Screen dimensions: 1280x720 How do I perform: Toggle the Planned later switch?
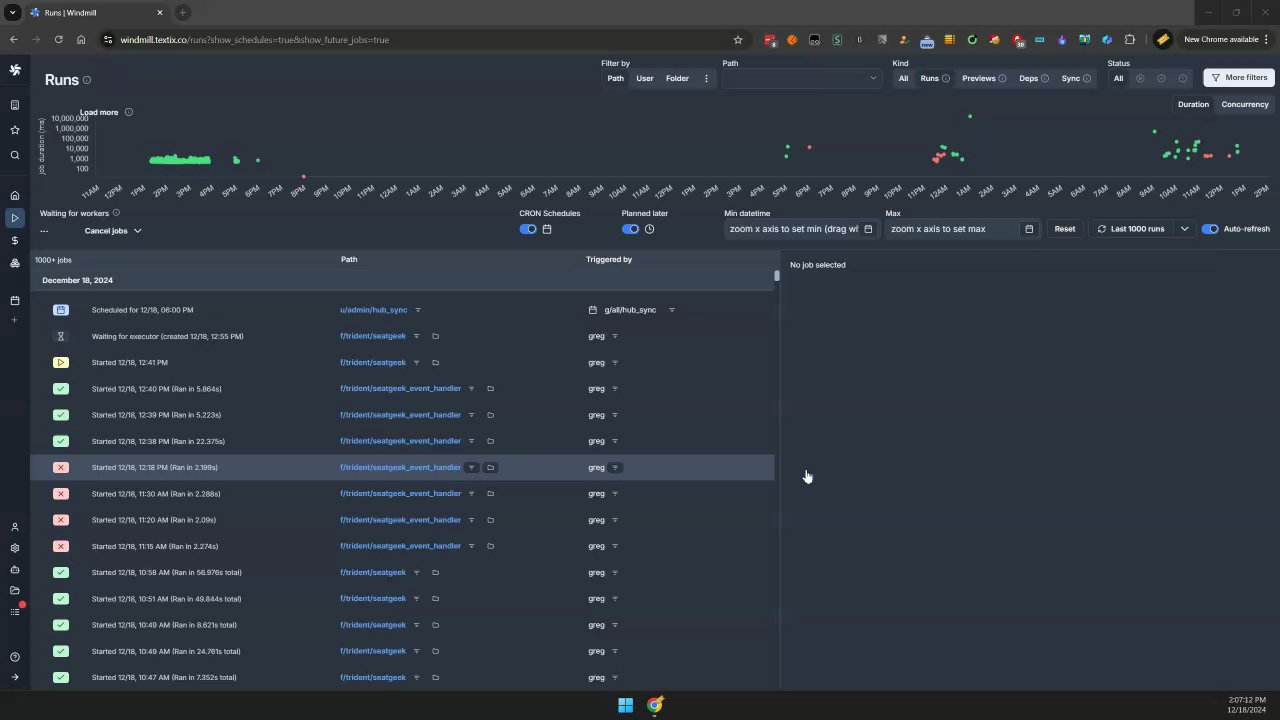[630, 229]
